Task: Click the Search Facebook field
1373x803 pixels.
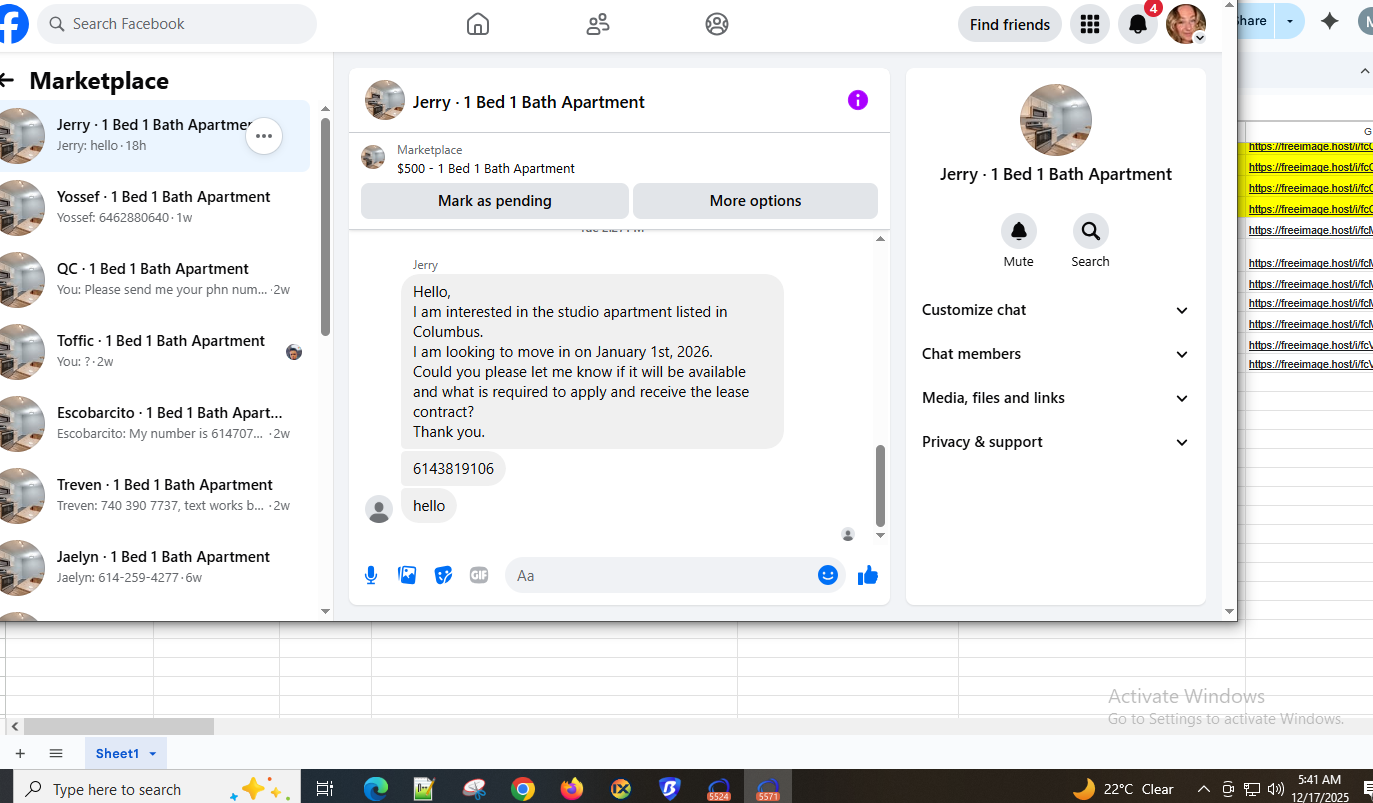Action: pos(177,24)
